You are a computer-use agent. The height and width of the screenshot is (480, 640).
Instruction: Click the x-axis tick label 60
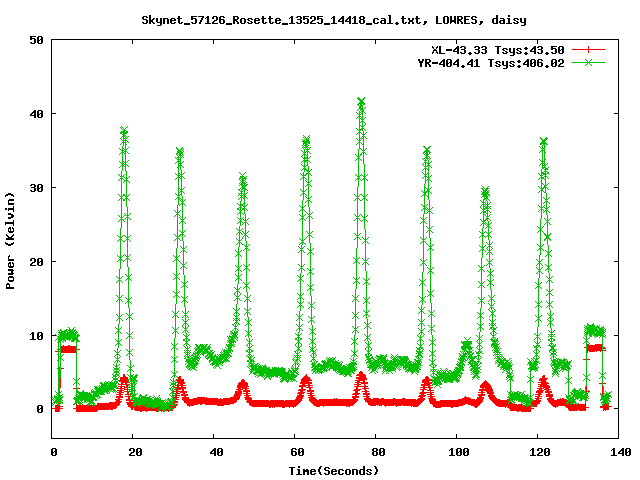pyautogui.click(x=297, y=452)
